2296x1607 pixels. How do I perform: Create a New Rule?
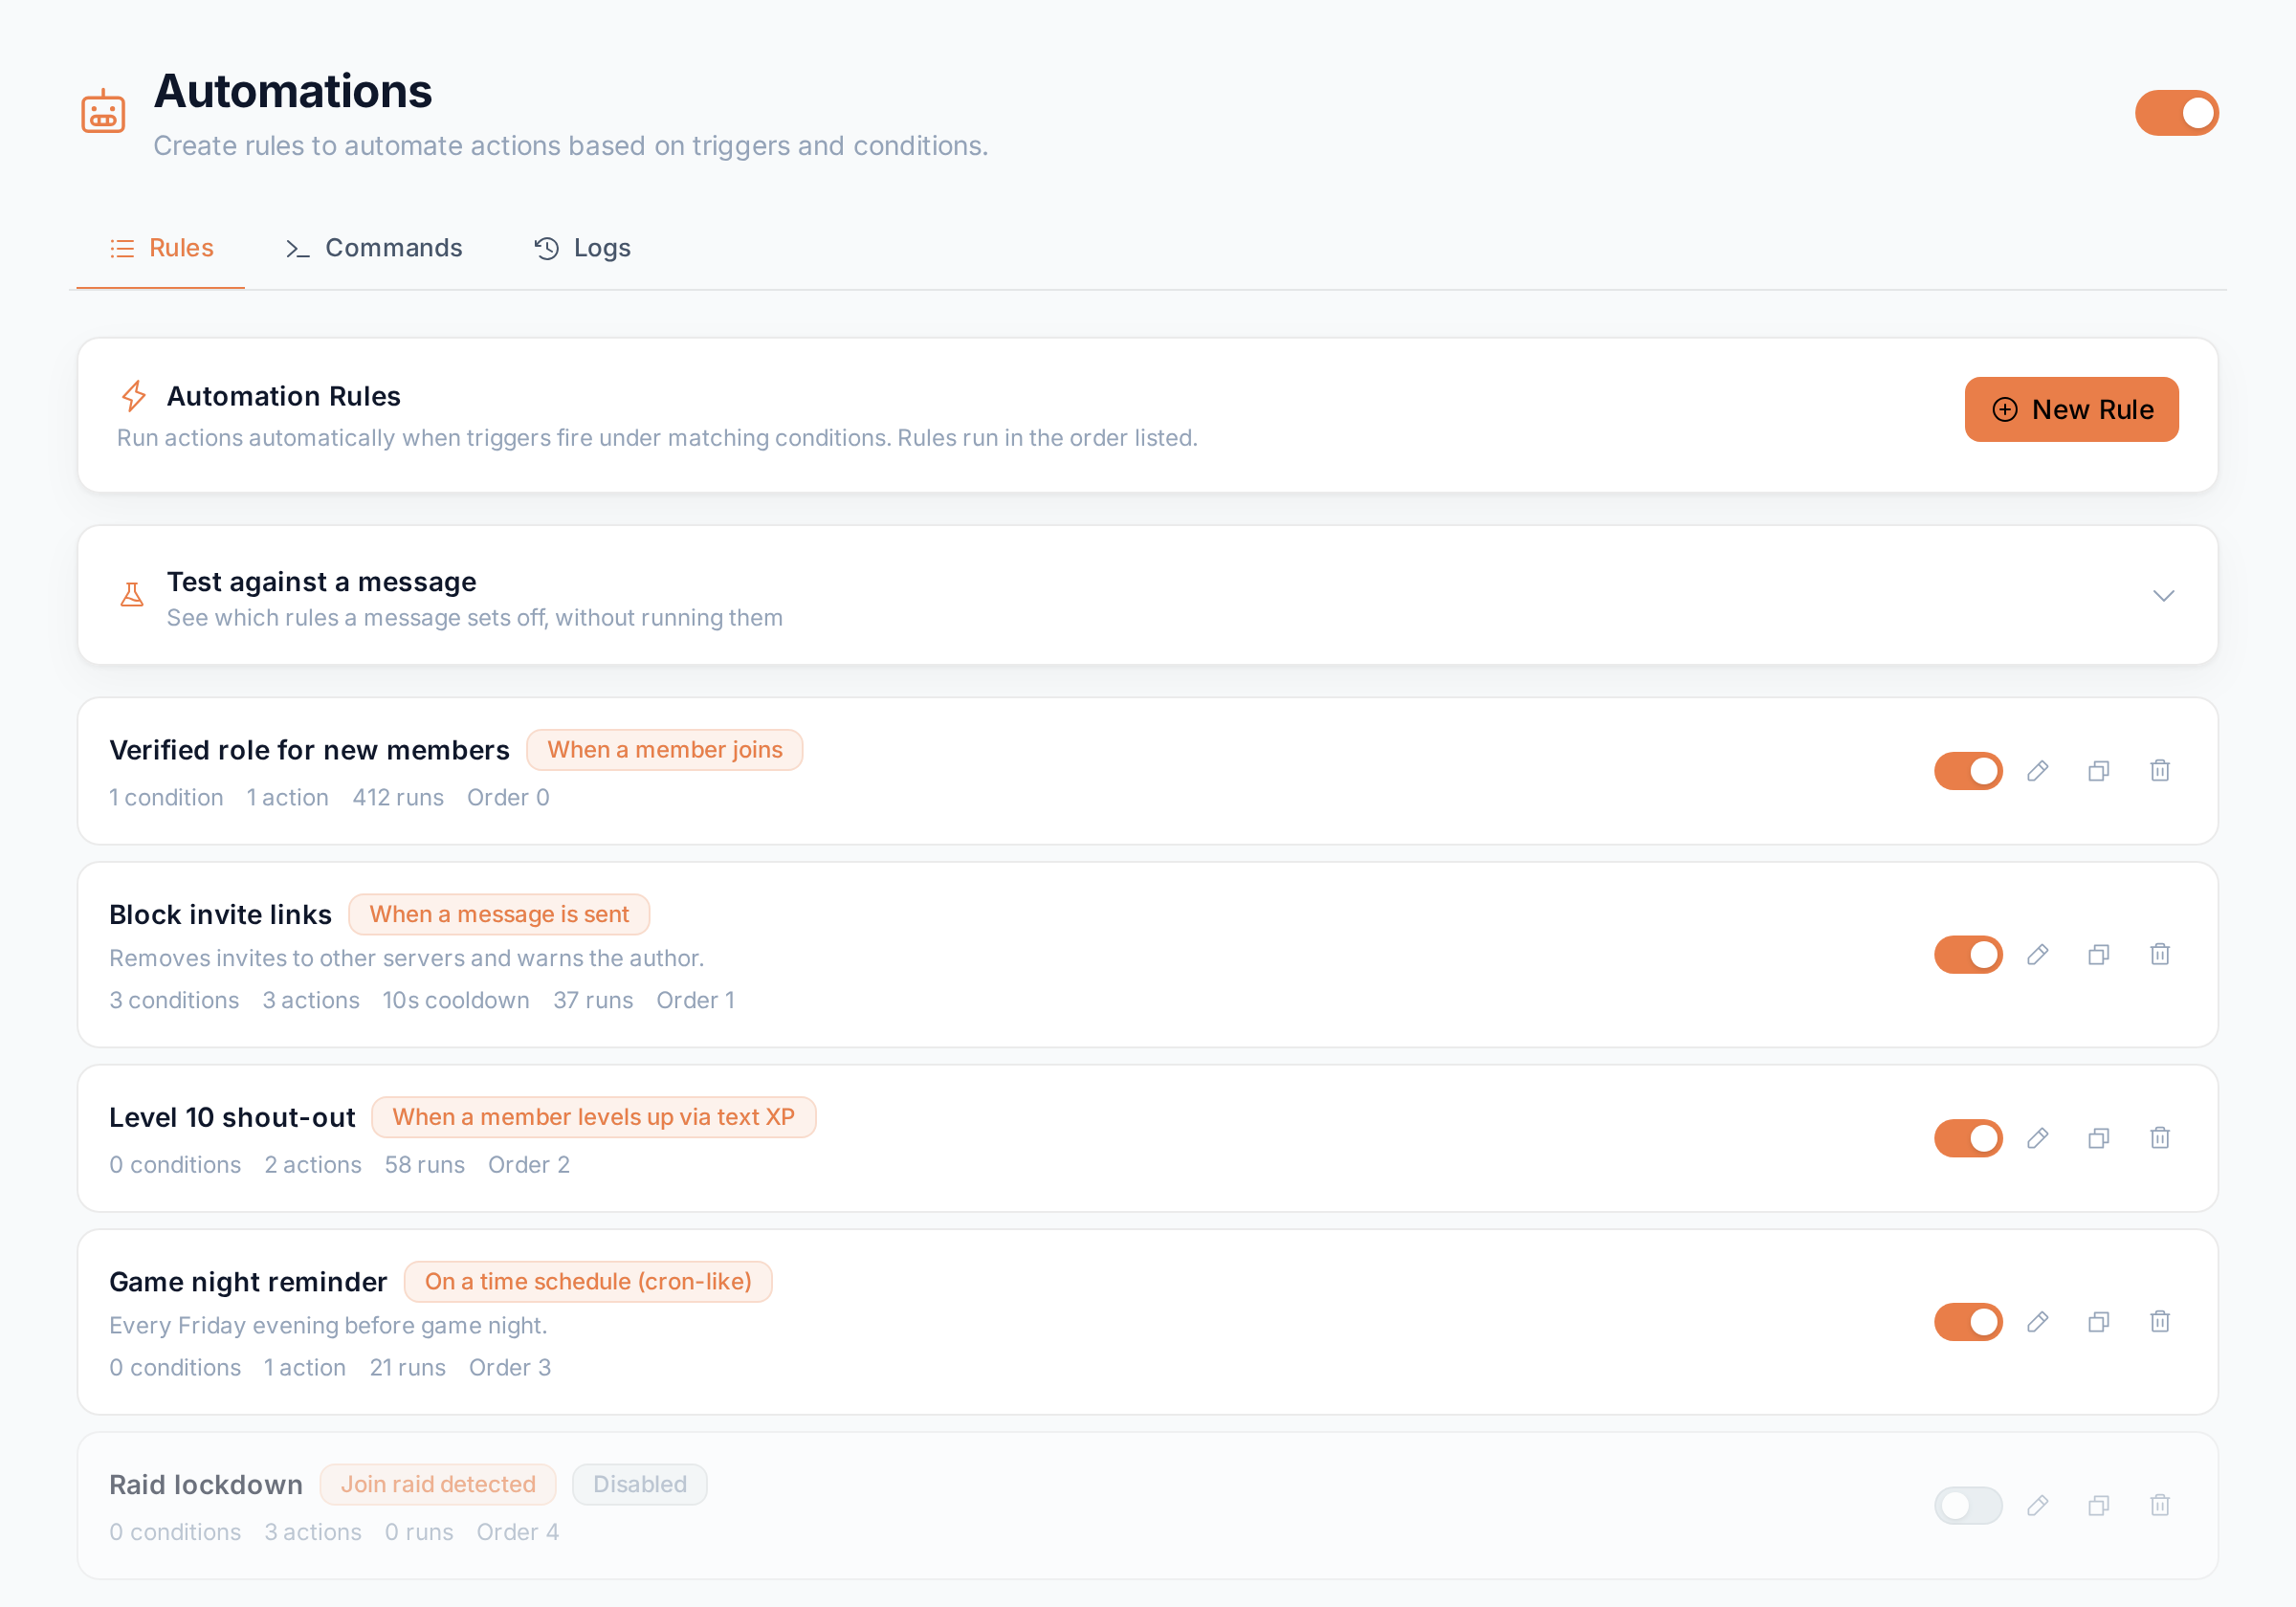coord(2071,409)
